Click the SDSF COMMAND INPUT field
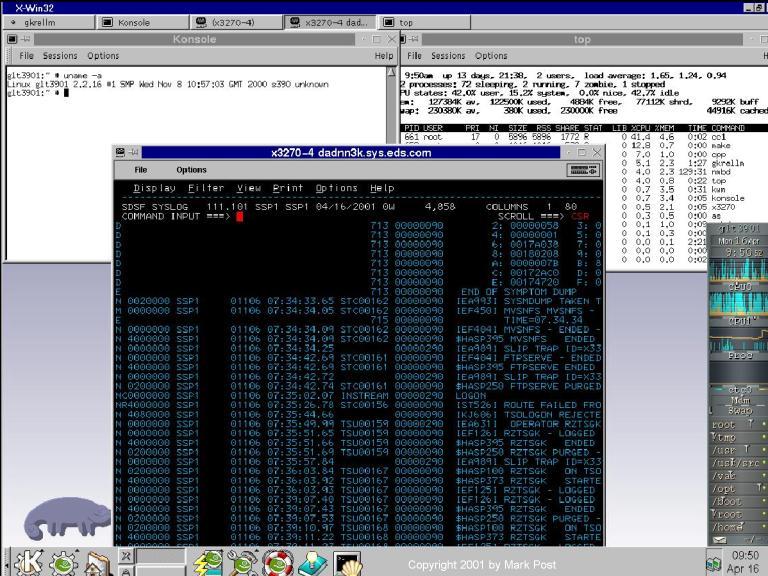The width and height of the screenshot is (768, 576). tap(240, 216)
